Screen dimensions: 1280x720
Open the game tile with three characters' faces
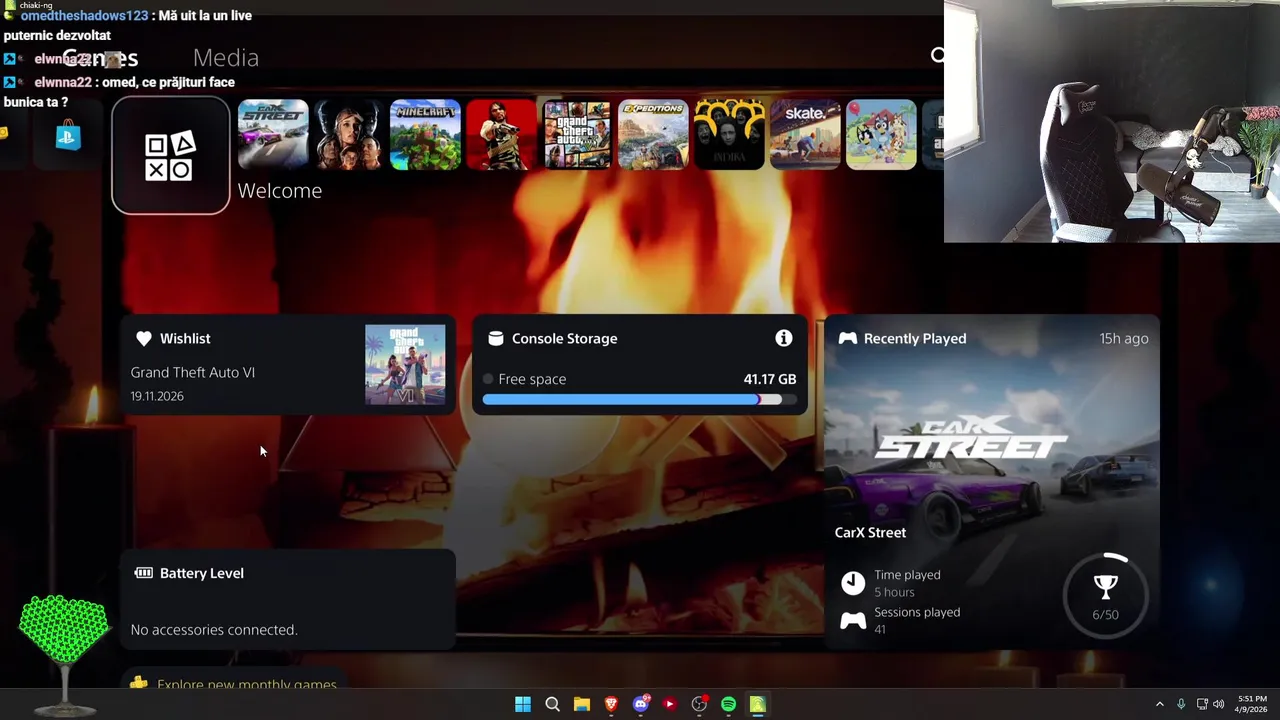349,134
